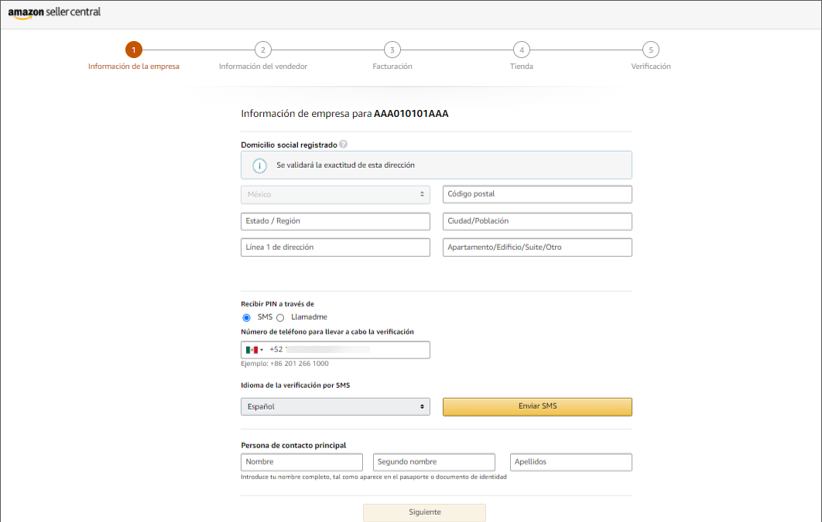Screen dimensions: 822x522
Task: Click the AAA010101AAA company identifier text
Action: (411, 114)
